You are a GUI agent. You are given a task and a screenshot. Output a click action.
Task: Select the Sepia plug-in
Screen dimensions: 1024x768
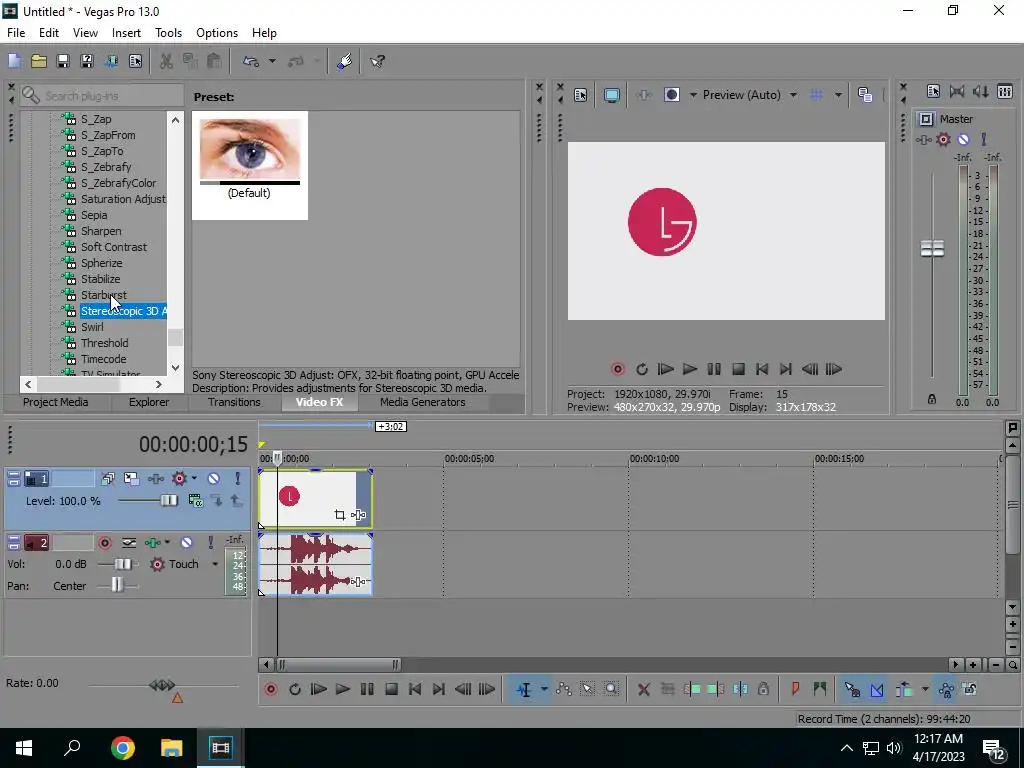click(94, 216)
